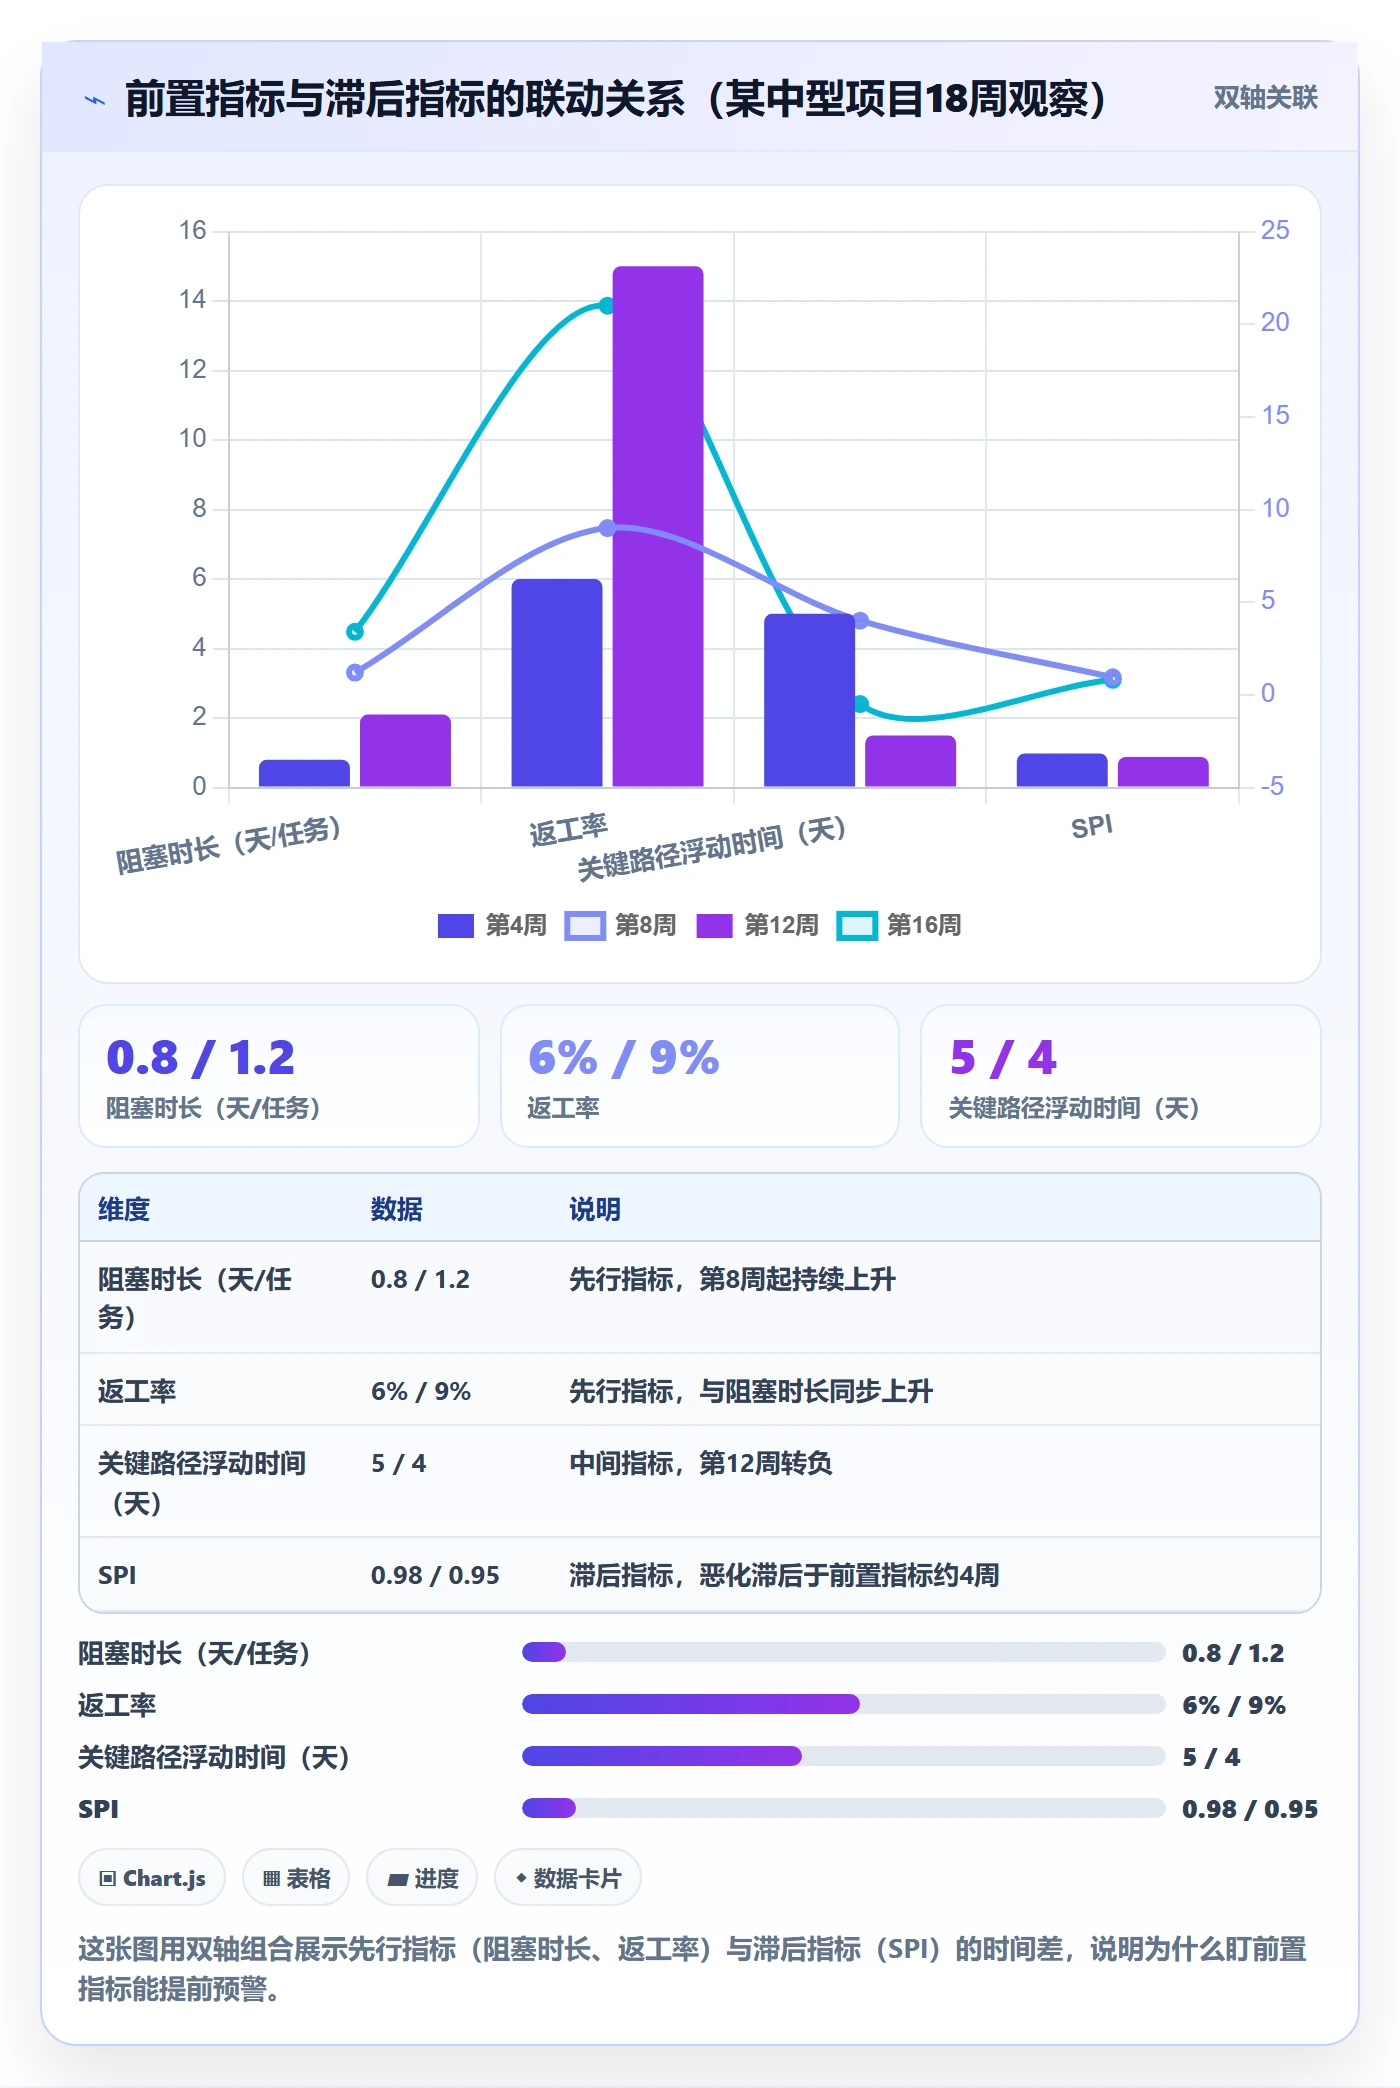Click the blue 关键路径浮动时间 第4周 bar
Image resolution: width=1400 pixels, height=2088 pixels.
click(810, 700)
